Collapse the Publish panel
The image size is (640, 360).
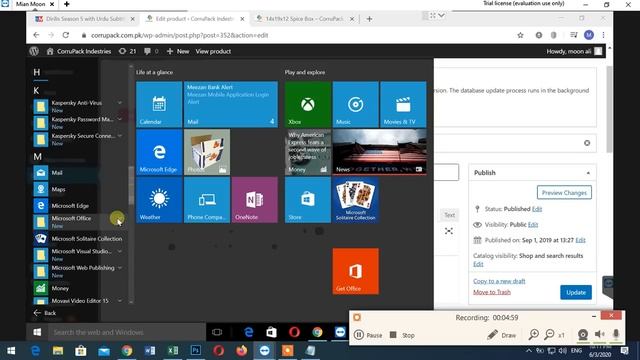click(x=588, y=173)
